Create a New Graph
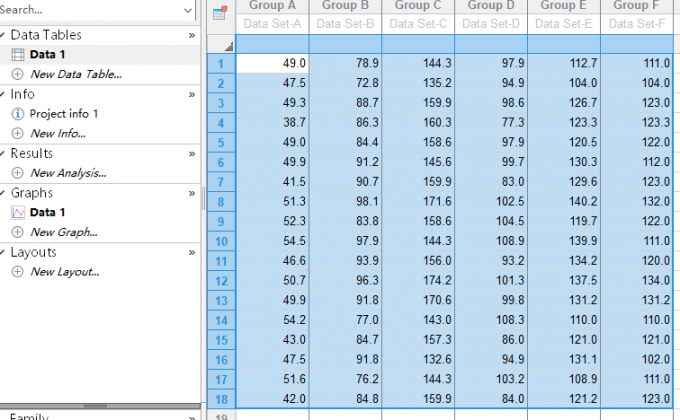Screen dimensions: 680x420 click(x=64, y=232)
